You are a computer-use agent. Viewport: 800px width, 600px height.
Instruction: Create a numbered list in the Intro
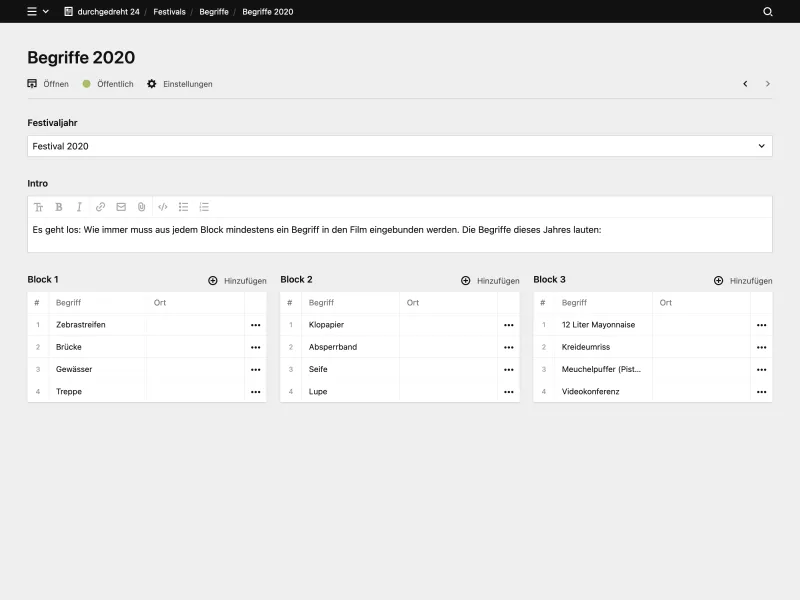coord(204,207)
